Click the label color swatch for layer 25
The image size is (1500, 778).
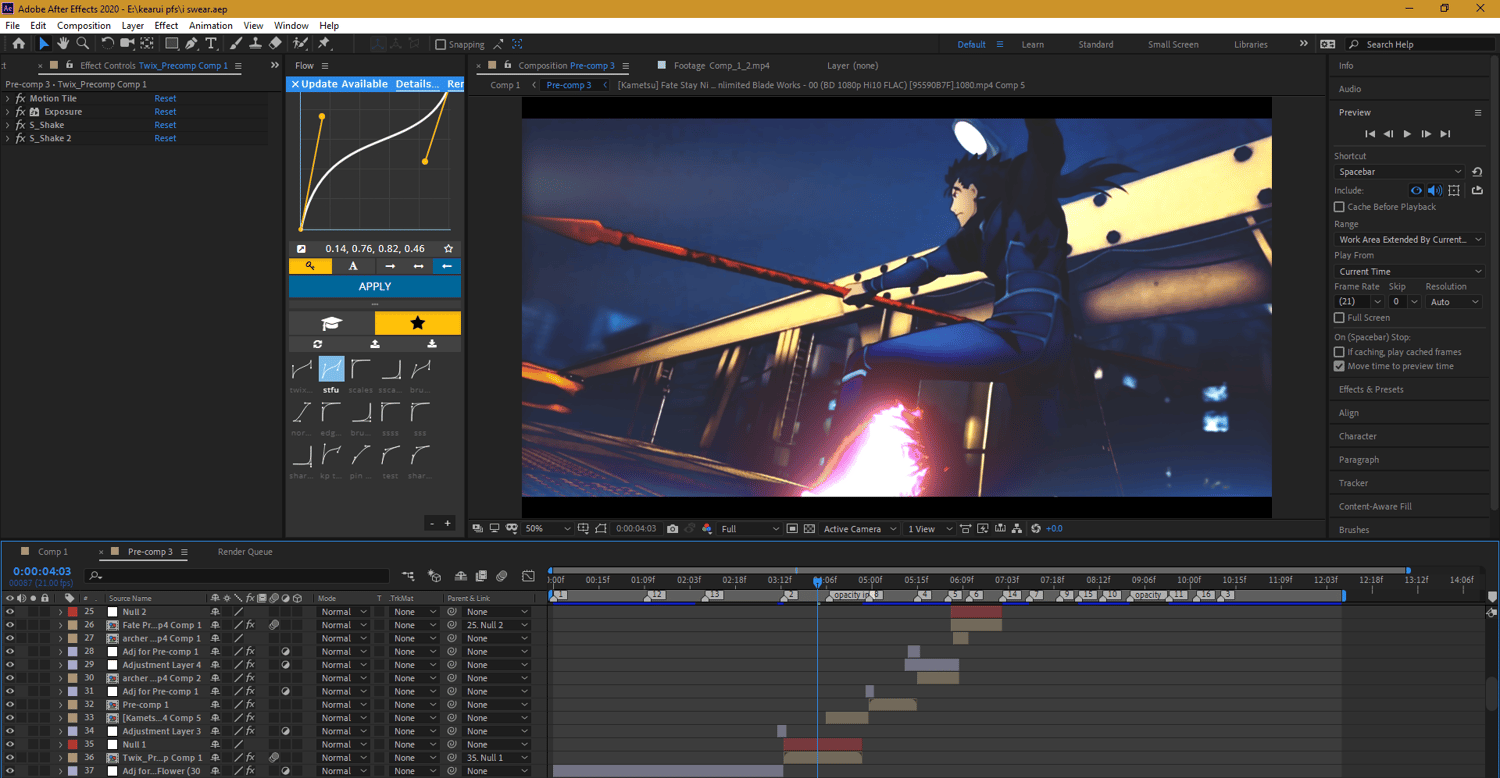[73, 612]
